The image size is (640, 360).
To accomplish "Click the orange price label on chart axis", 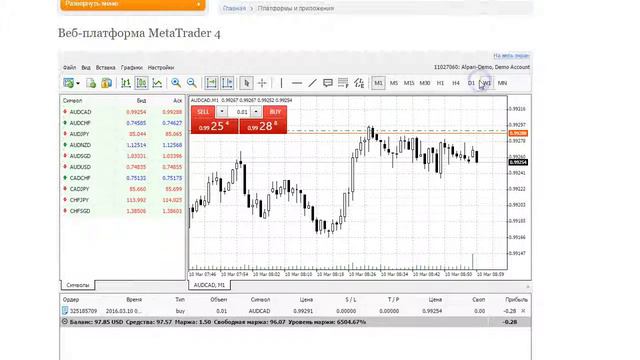I will click(x=518, y=133).
